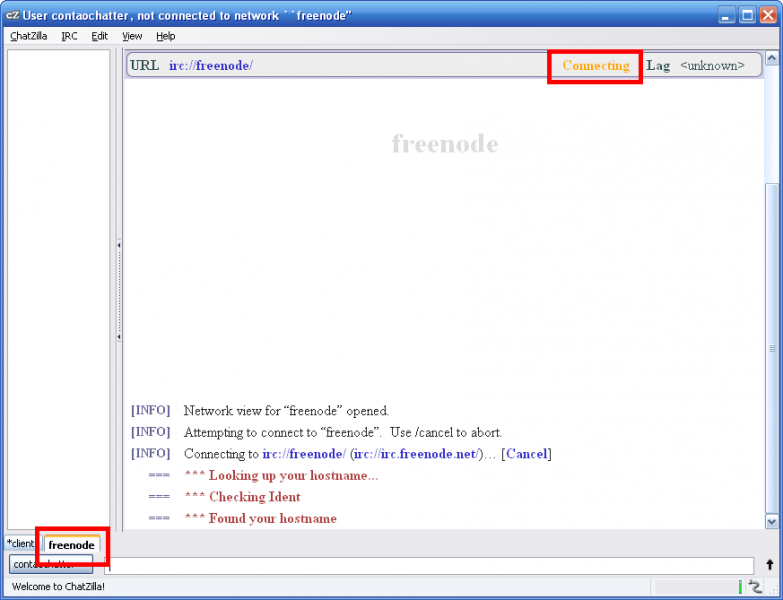Click the connection status icon in status bar
Screen dimensions: 783x600
pyautogui.click(x=755, y=587)
